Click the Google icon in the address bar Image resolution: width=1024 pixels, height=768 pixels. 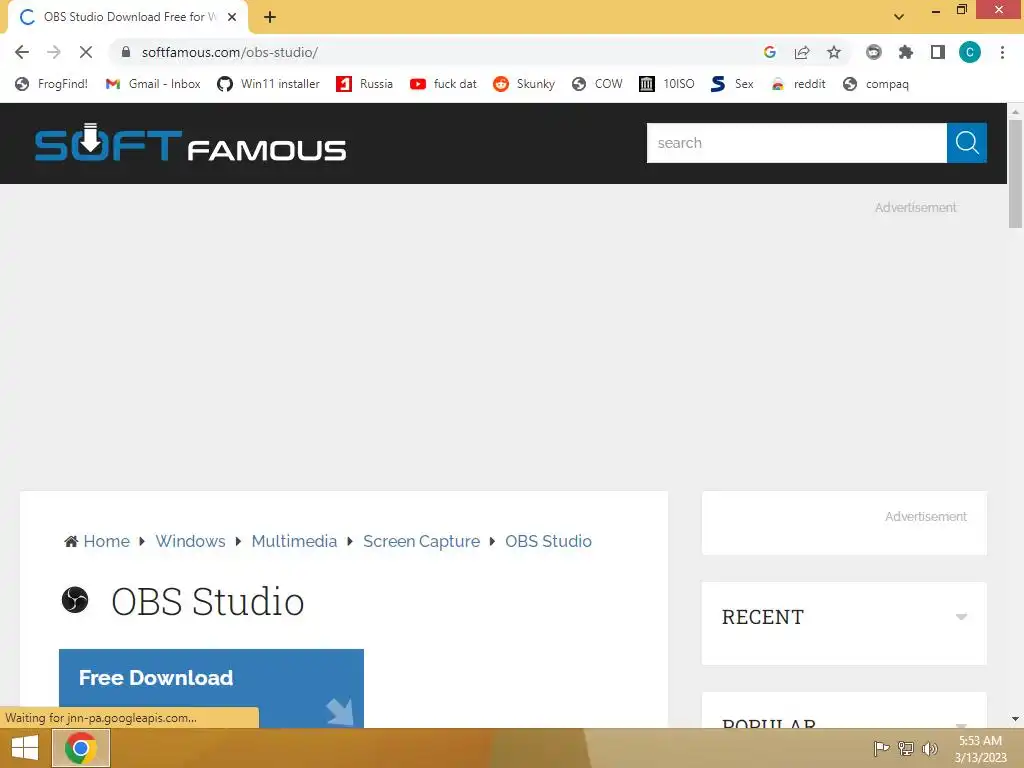click(770, 52)
